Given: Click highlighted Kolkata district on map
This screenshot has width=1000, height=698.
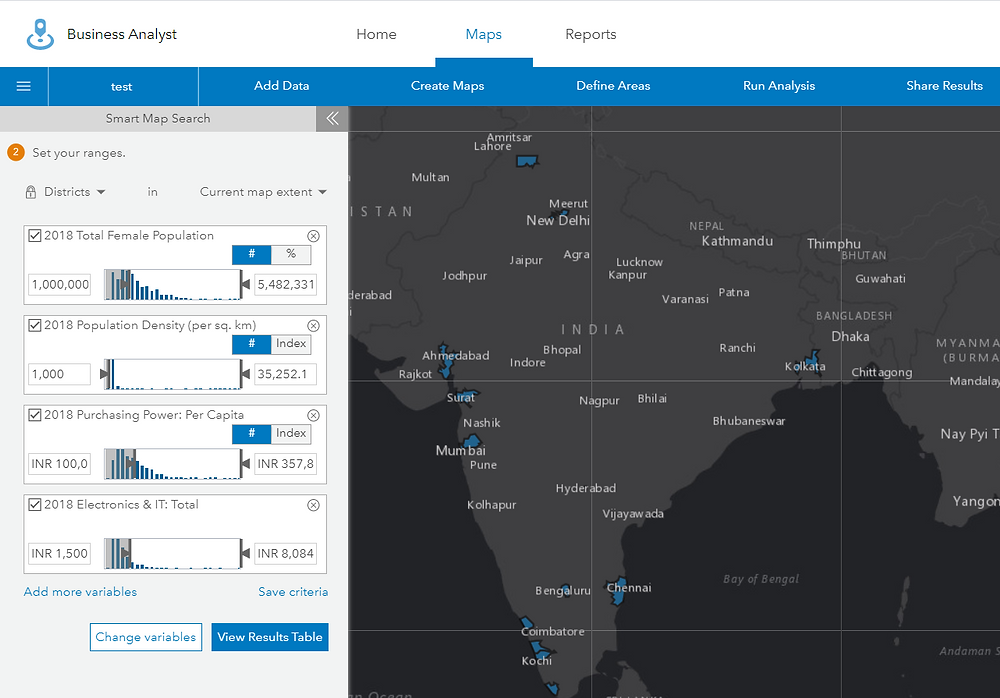Looking at the screenshot, I should pyautogui.click(x=812, y=362).
